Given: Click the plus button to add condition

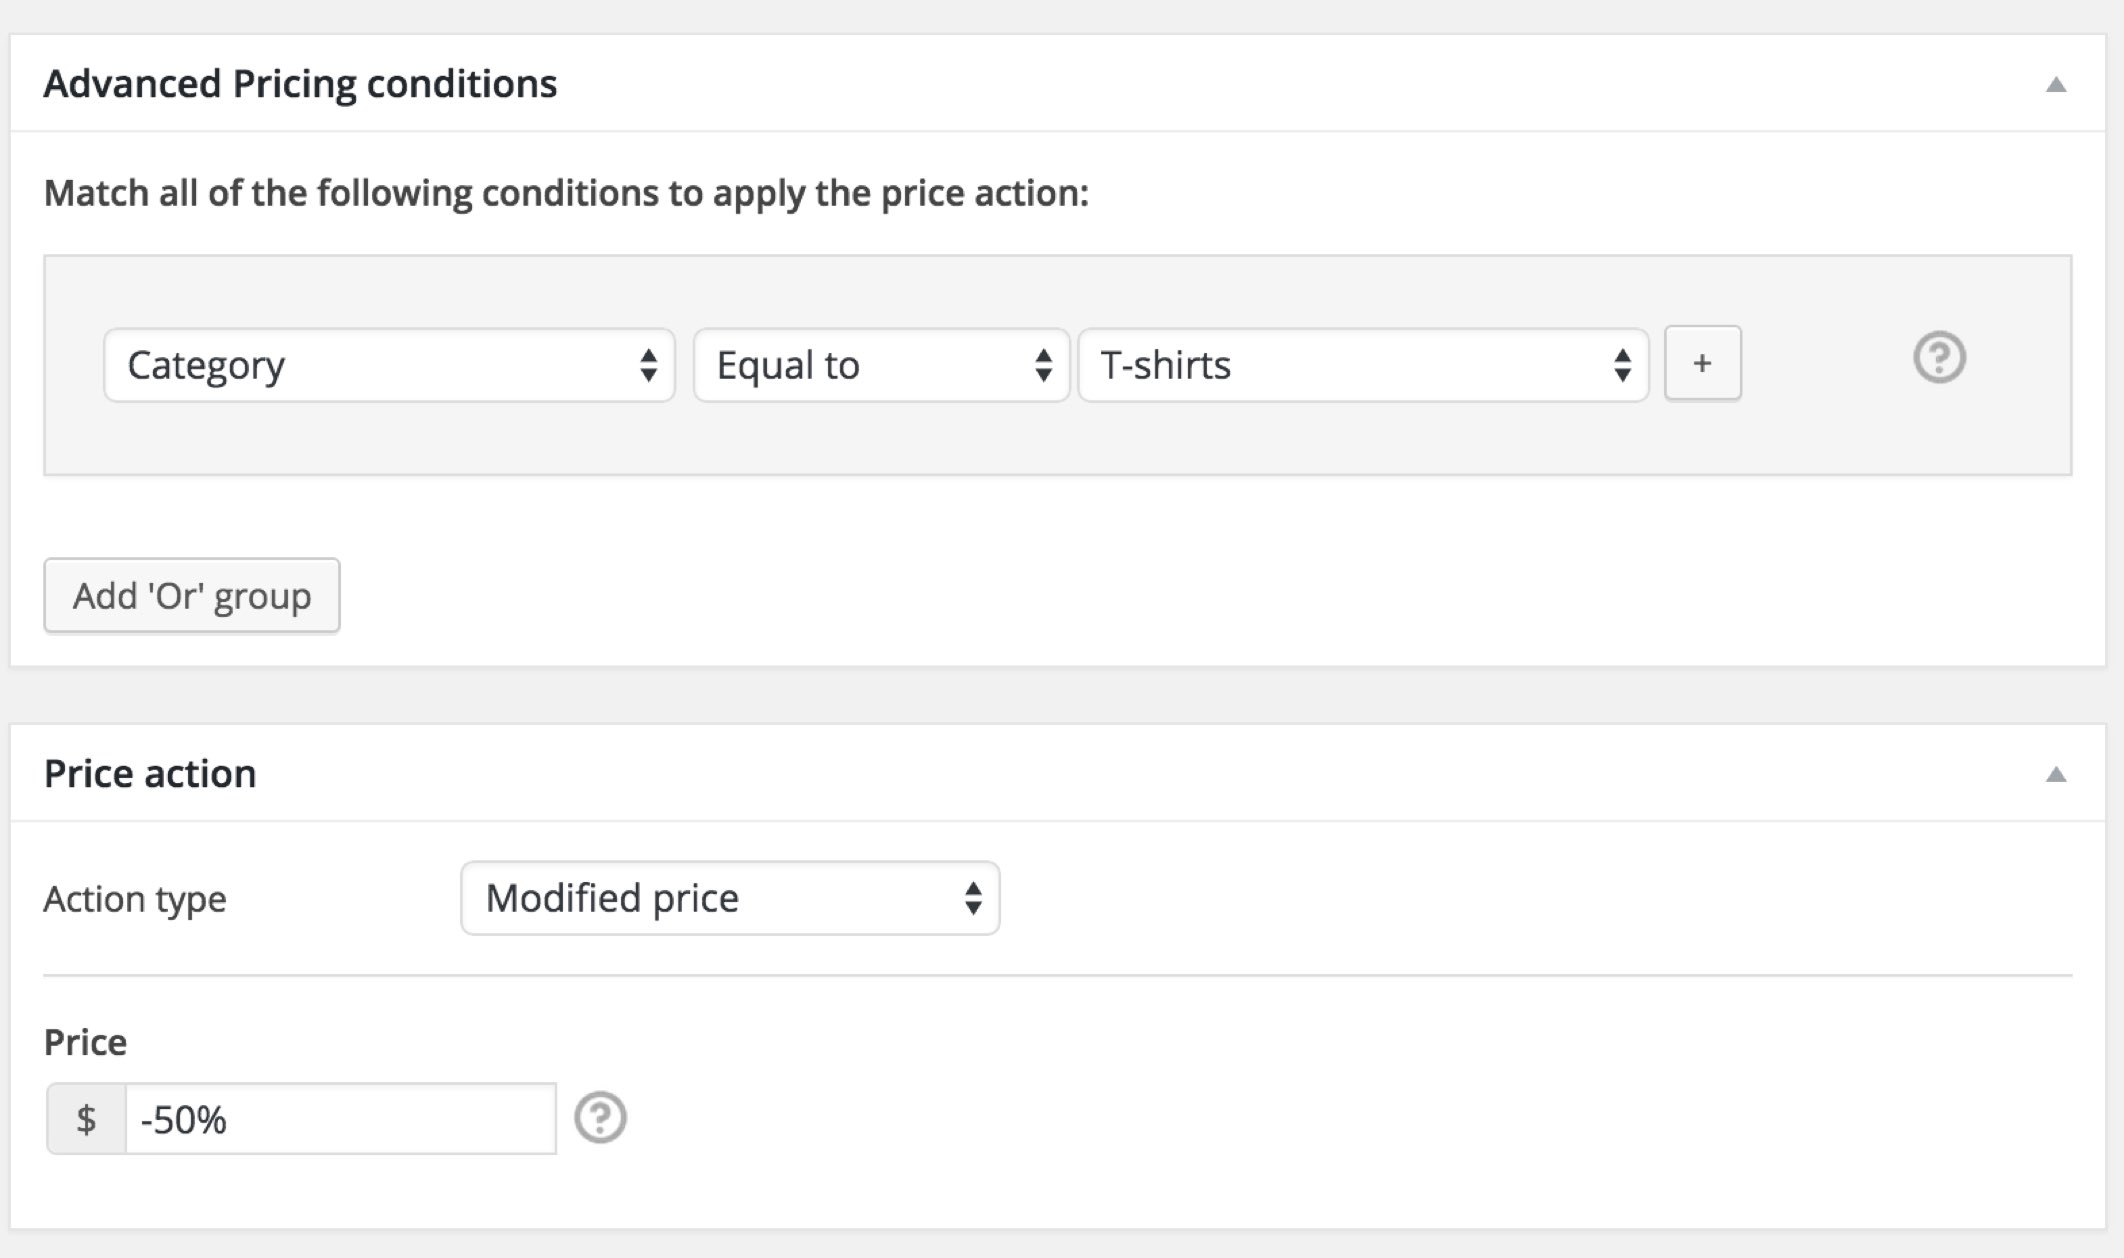Looking at the screenshot, I should pyautogui.click(x=1702, y=363).
